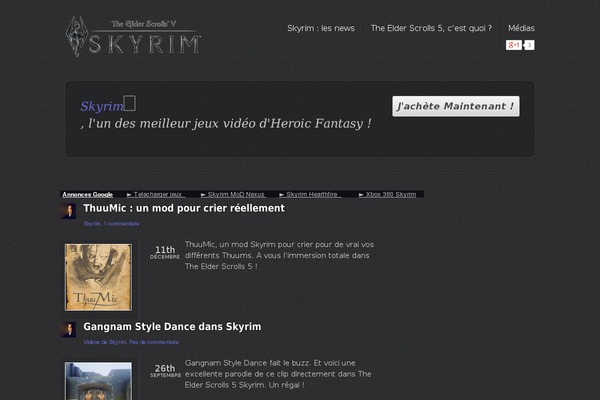Click the +1 count bubble showing 3

point(529,45)
